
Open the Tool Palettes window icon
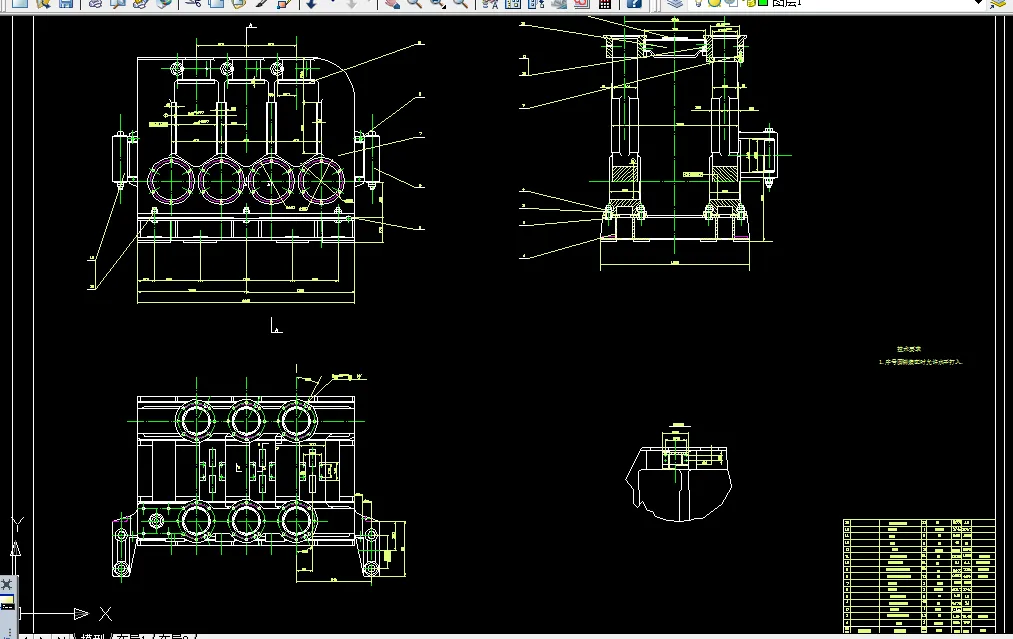pyautogui.click(x=536, y=3)
